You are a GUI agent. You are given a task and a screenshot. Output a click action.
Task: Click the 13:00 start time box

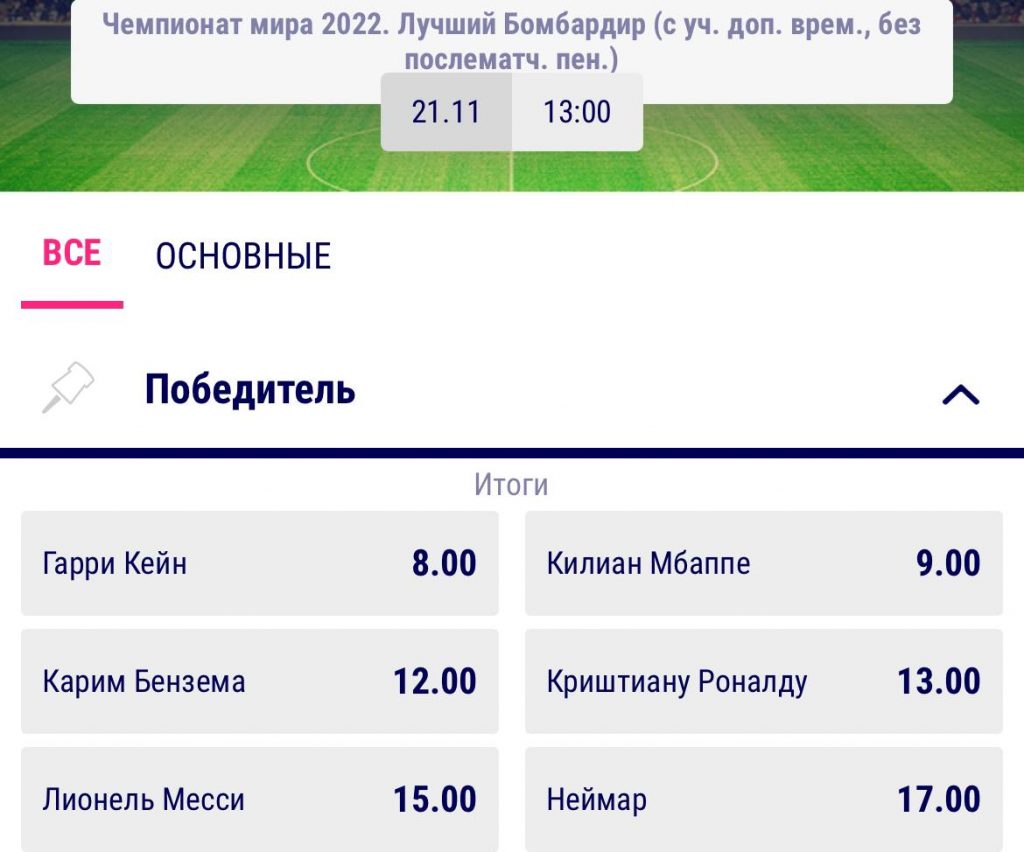[577, 112]
